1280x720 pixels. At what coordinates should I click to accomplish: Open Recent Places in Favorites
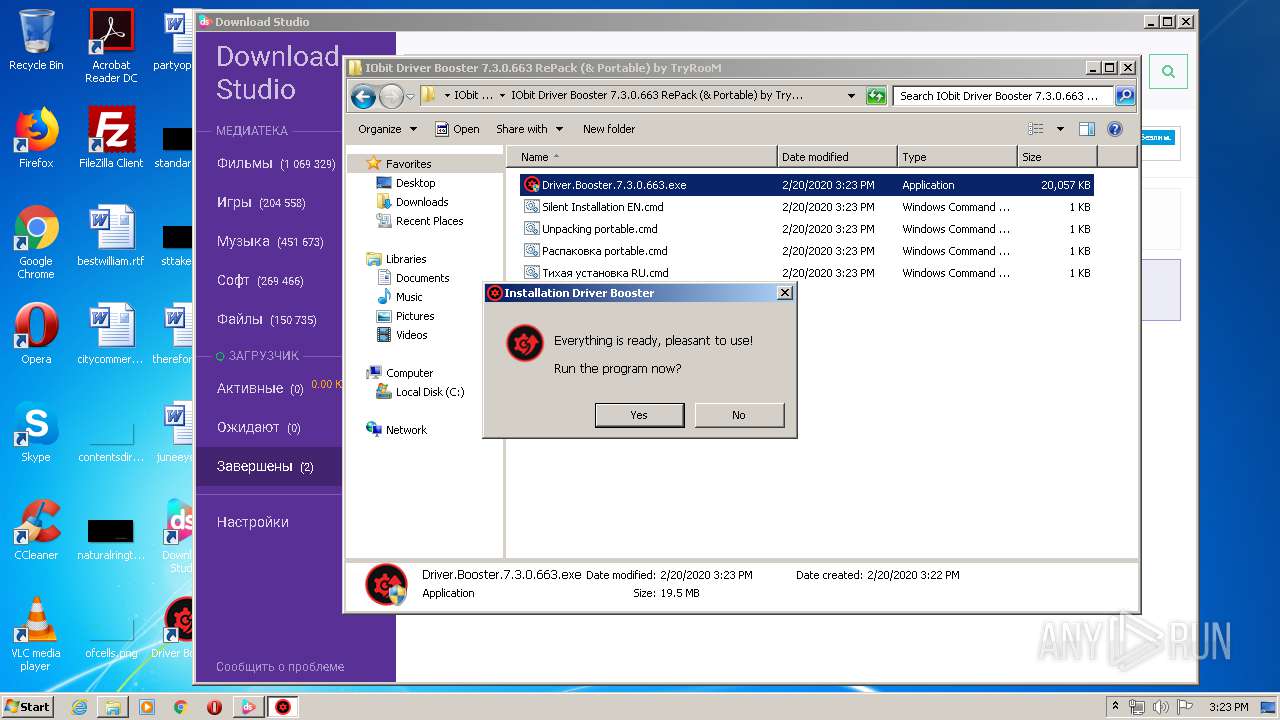point(419,221)
